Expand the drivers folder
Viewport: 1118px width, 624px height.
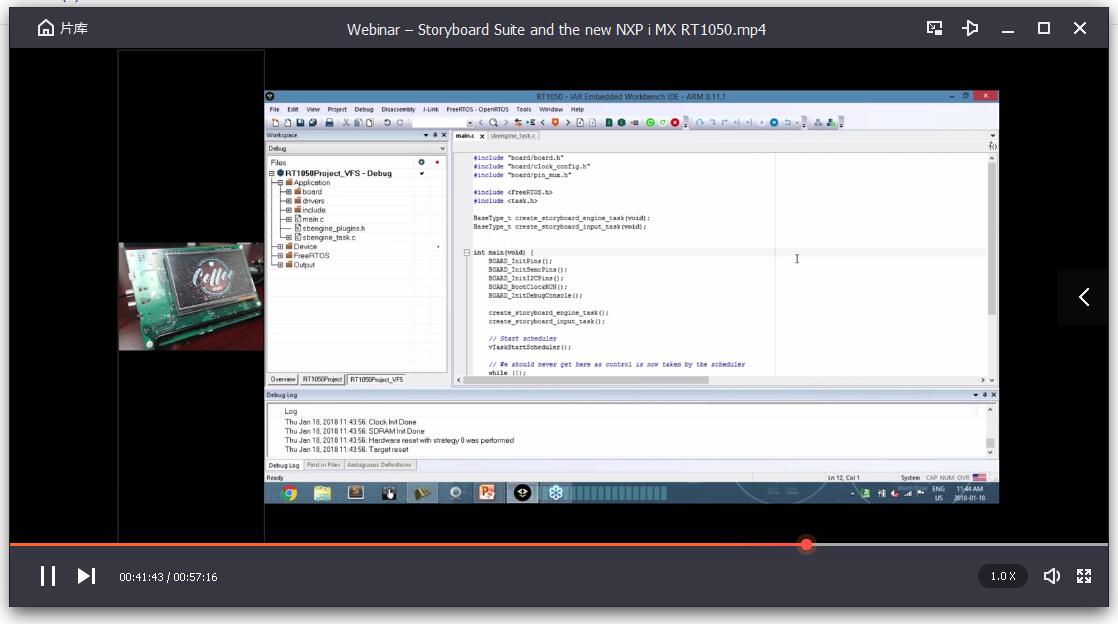click(x=289, y=201)
